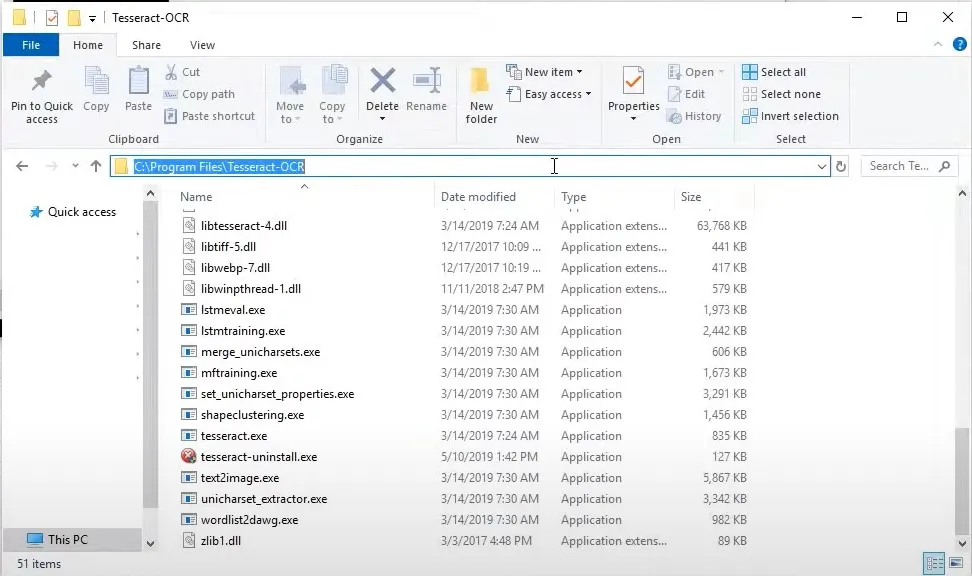Click the Search Tesseract-OCR box
Viewport: 972px width, 576px height.
908,166
